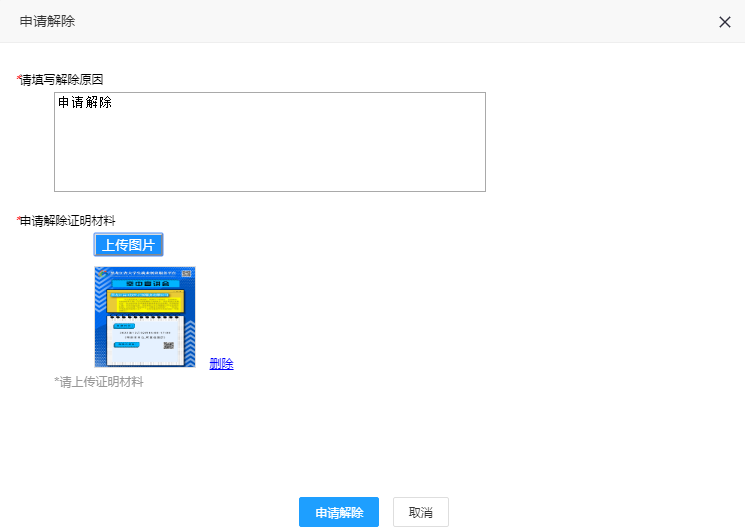Click the colorful logo in thumbnail header
Screen dimensions: 745x530
[102, 273]
